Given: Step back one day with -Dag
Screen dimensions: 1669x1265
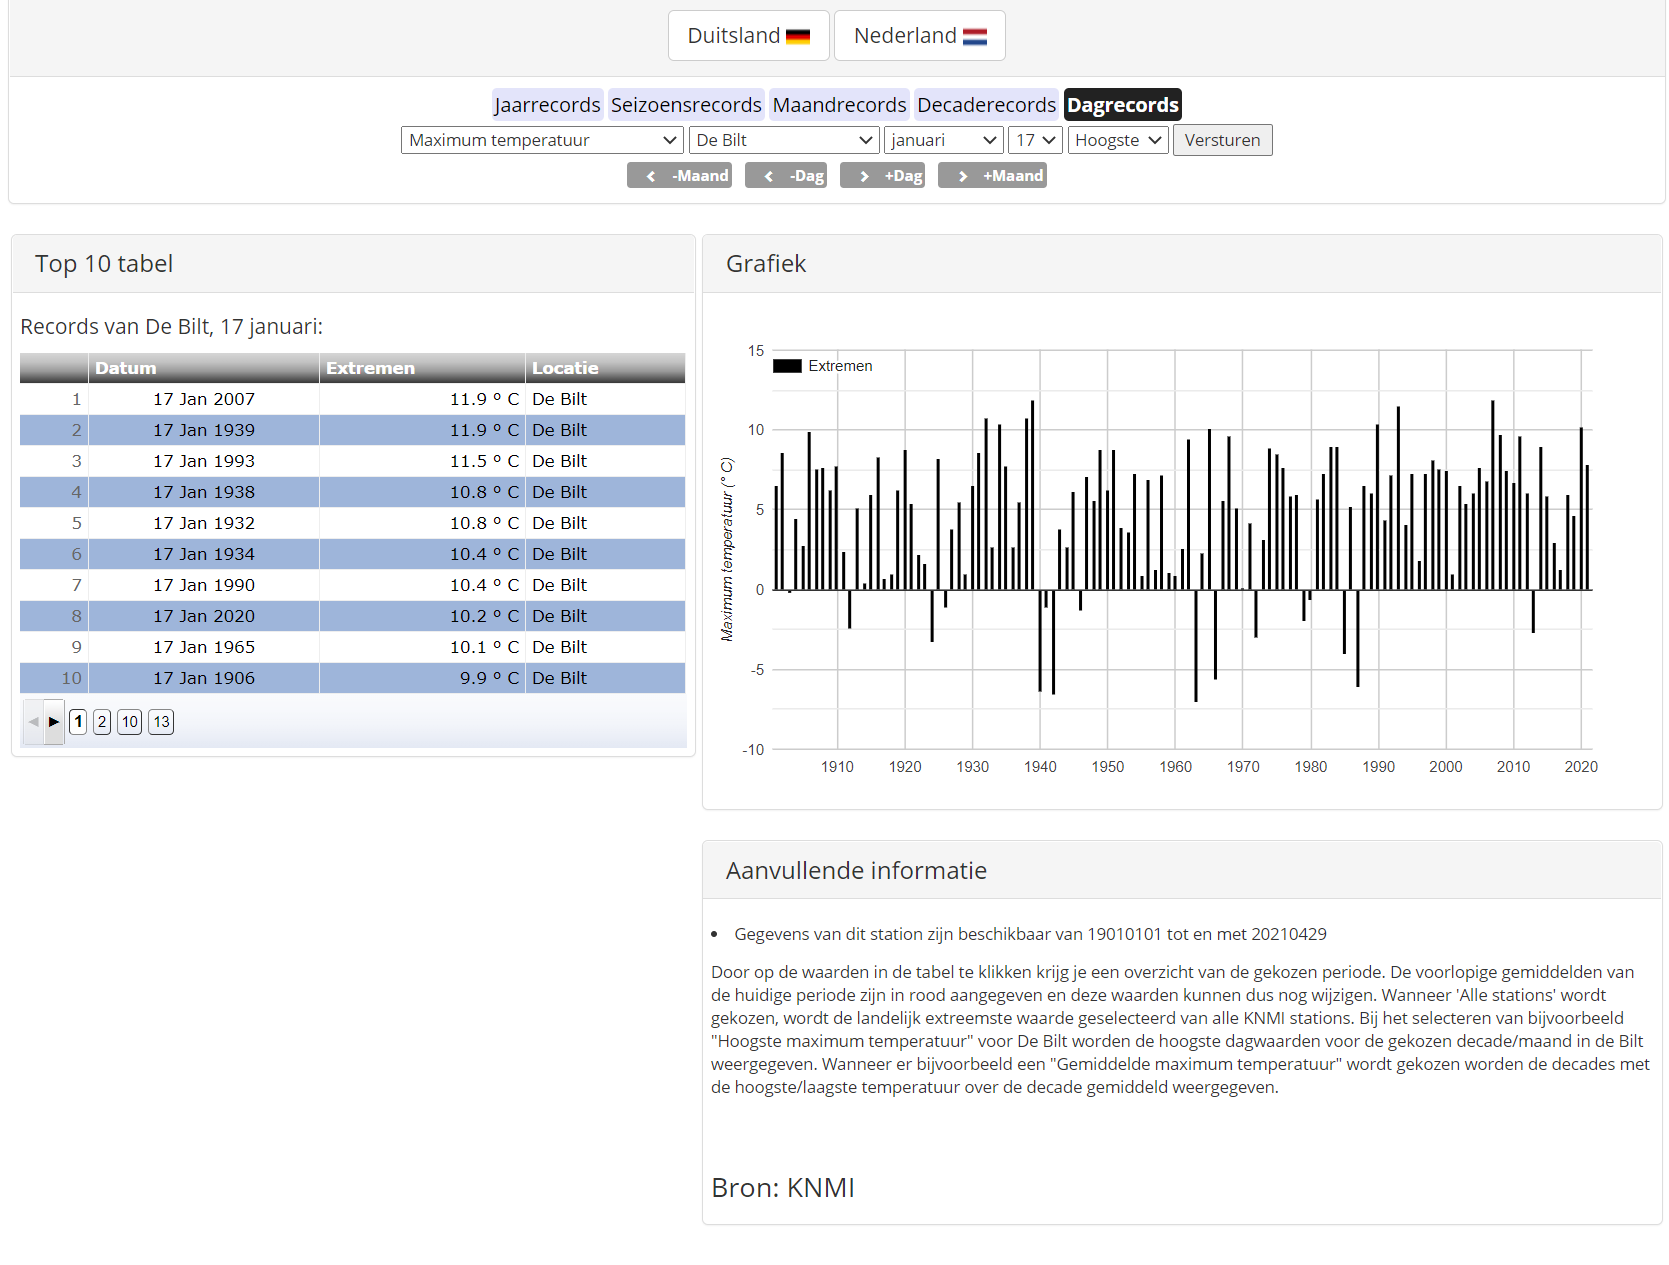Looking at the screenshot, I should coord(786,176).
